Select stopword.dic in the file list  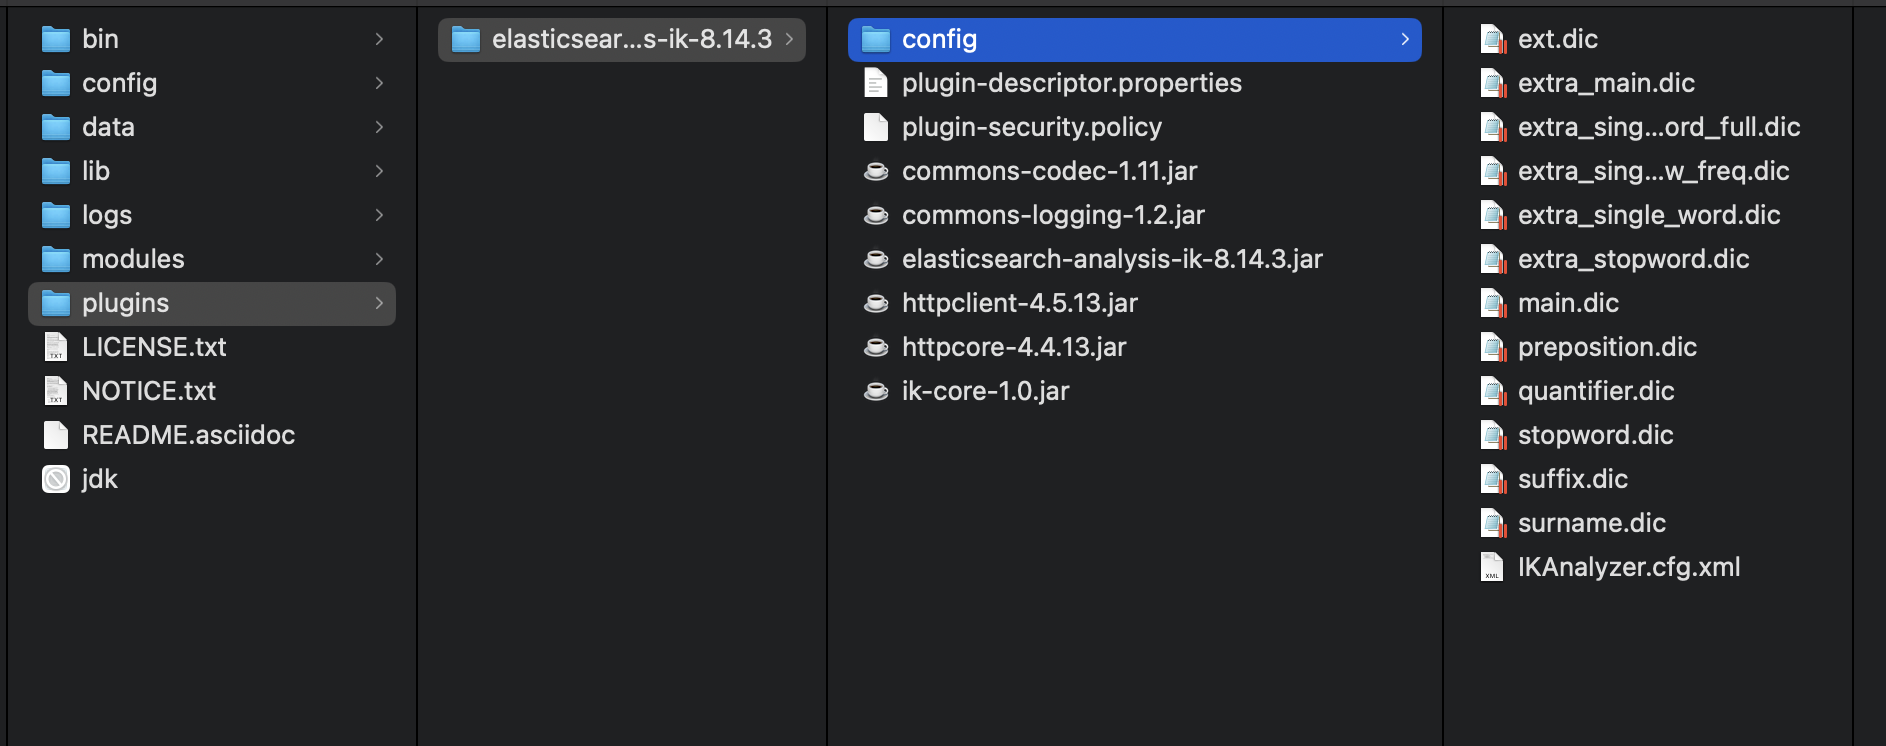1595,435
